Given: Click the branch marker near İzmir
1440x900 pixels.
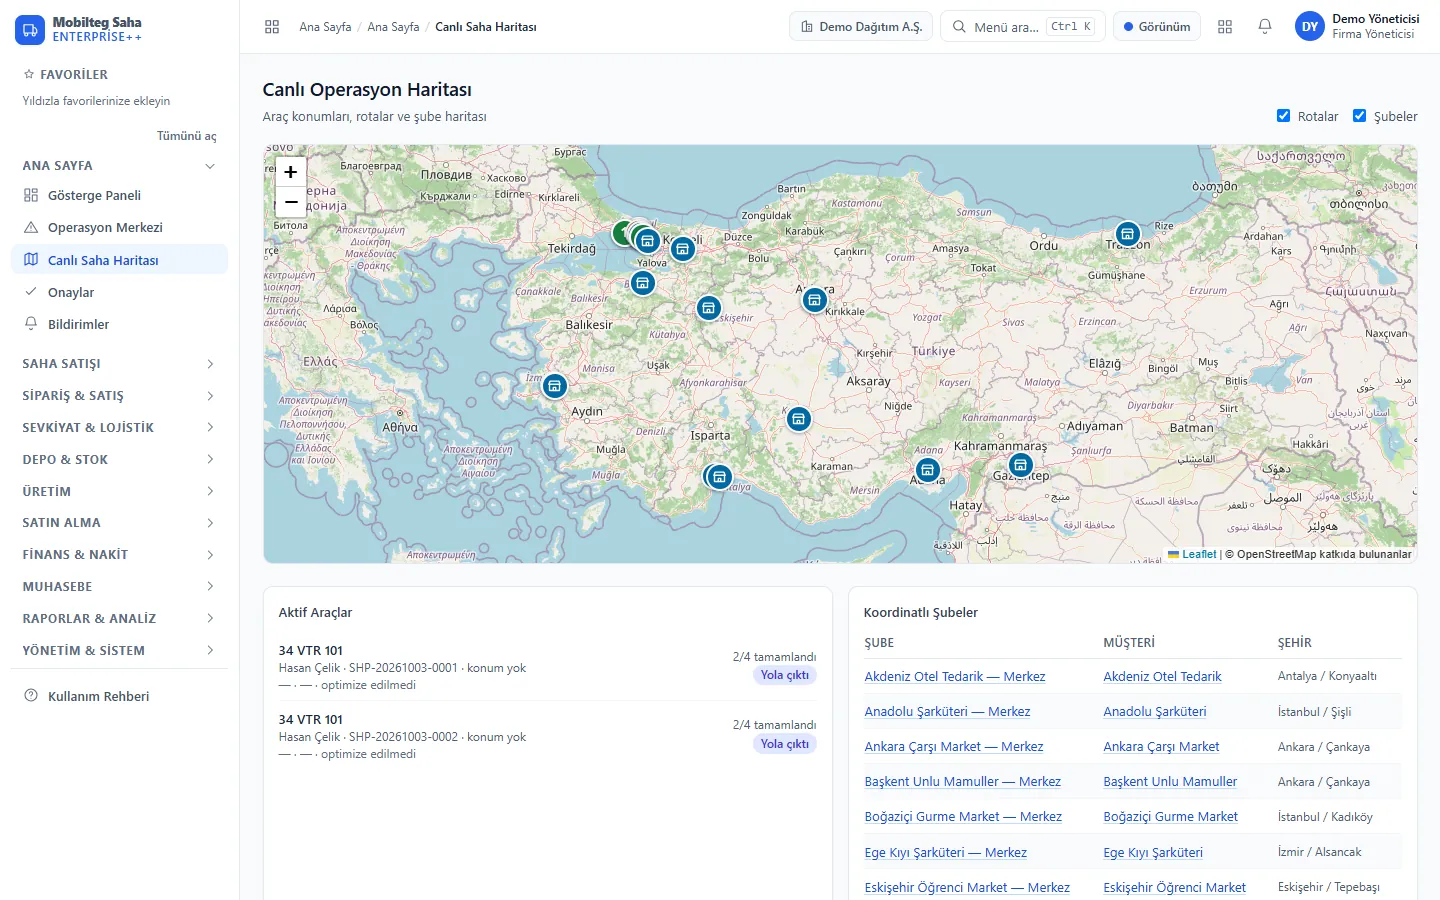Looking at the screenshot, I should tap(555, 386).
